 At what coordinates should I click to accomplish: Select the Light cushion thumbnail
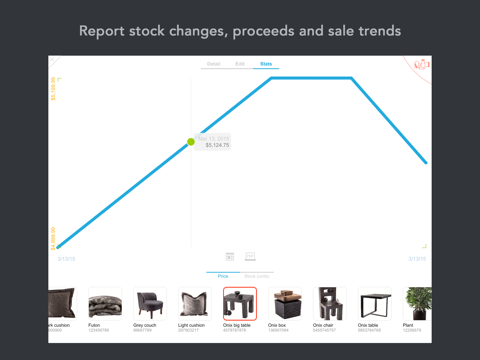point(195,304)
